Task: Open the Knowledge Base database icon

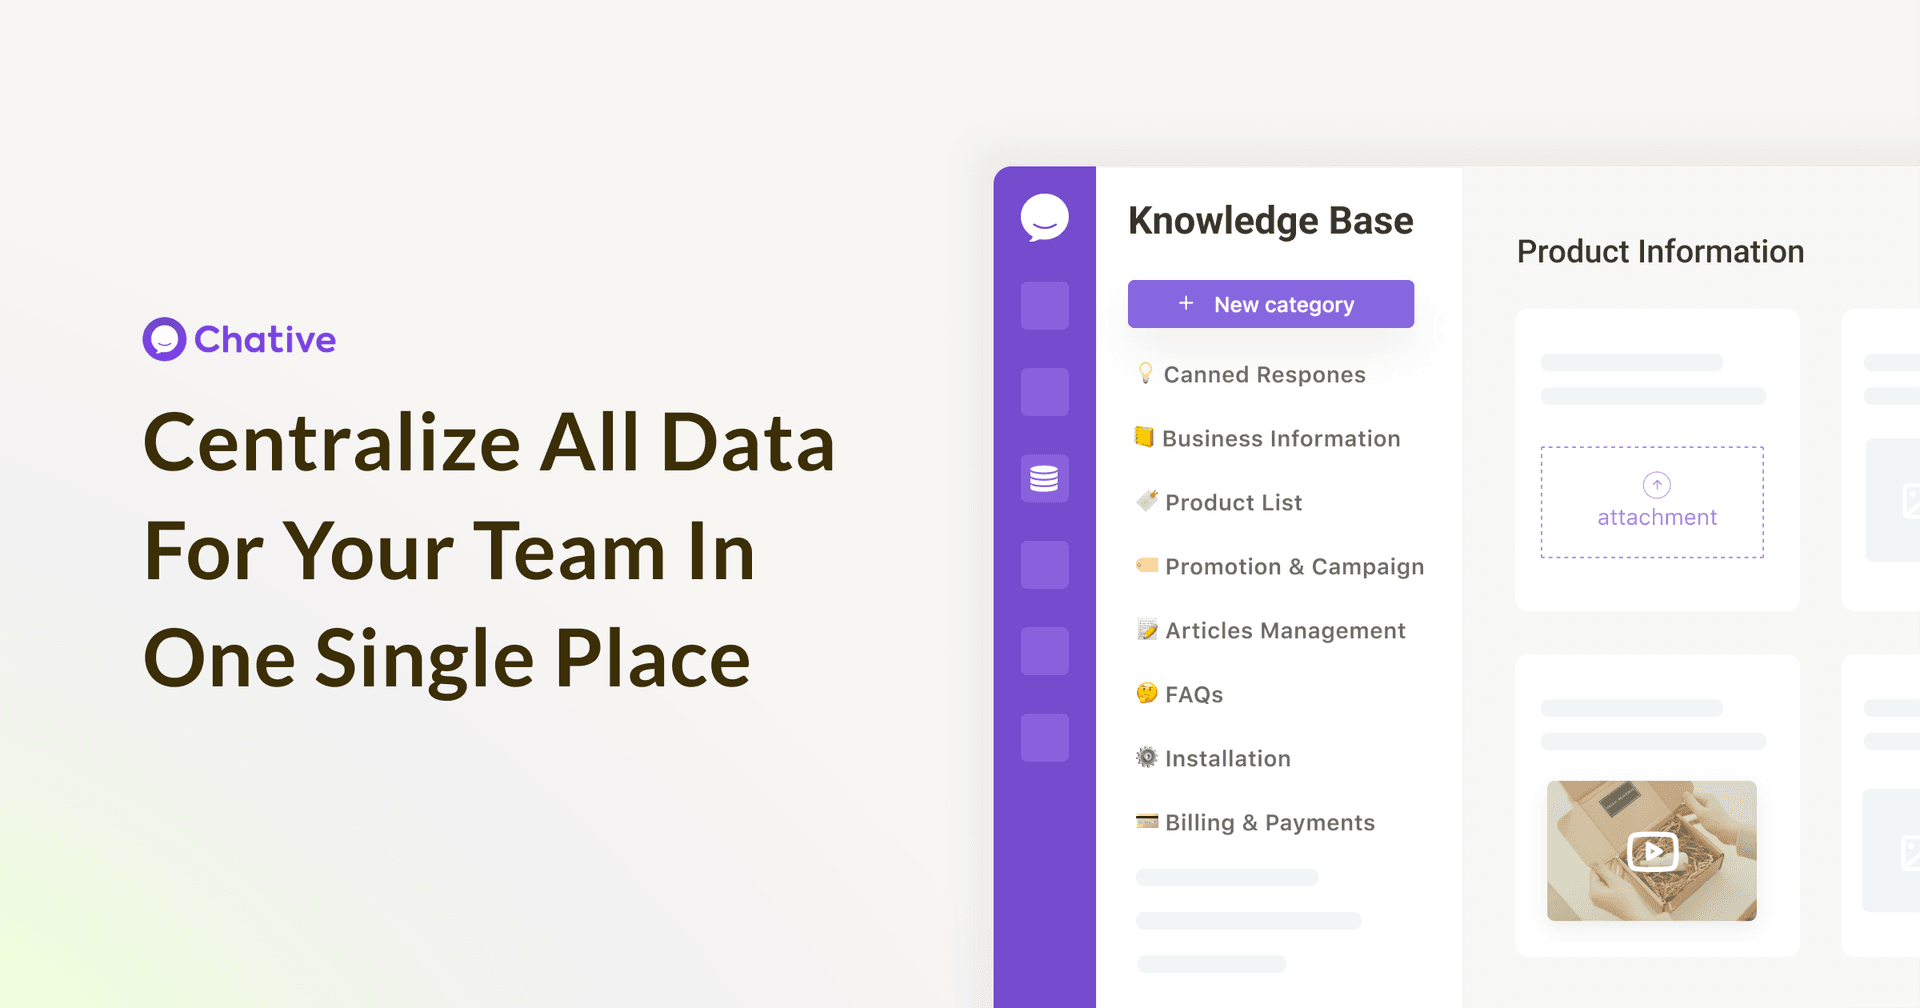Action: pyautogui.click(x=1044, y=479)
